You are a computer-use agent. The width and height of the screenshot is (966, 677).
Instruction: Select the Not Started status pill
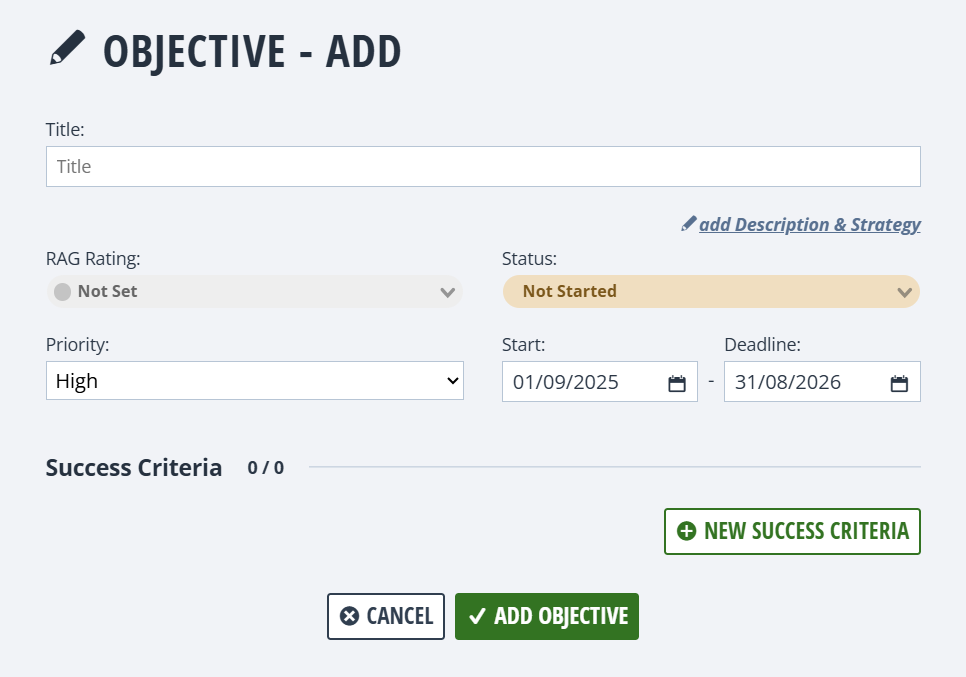pos(712,291)
